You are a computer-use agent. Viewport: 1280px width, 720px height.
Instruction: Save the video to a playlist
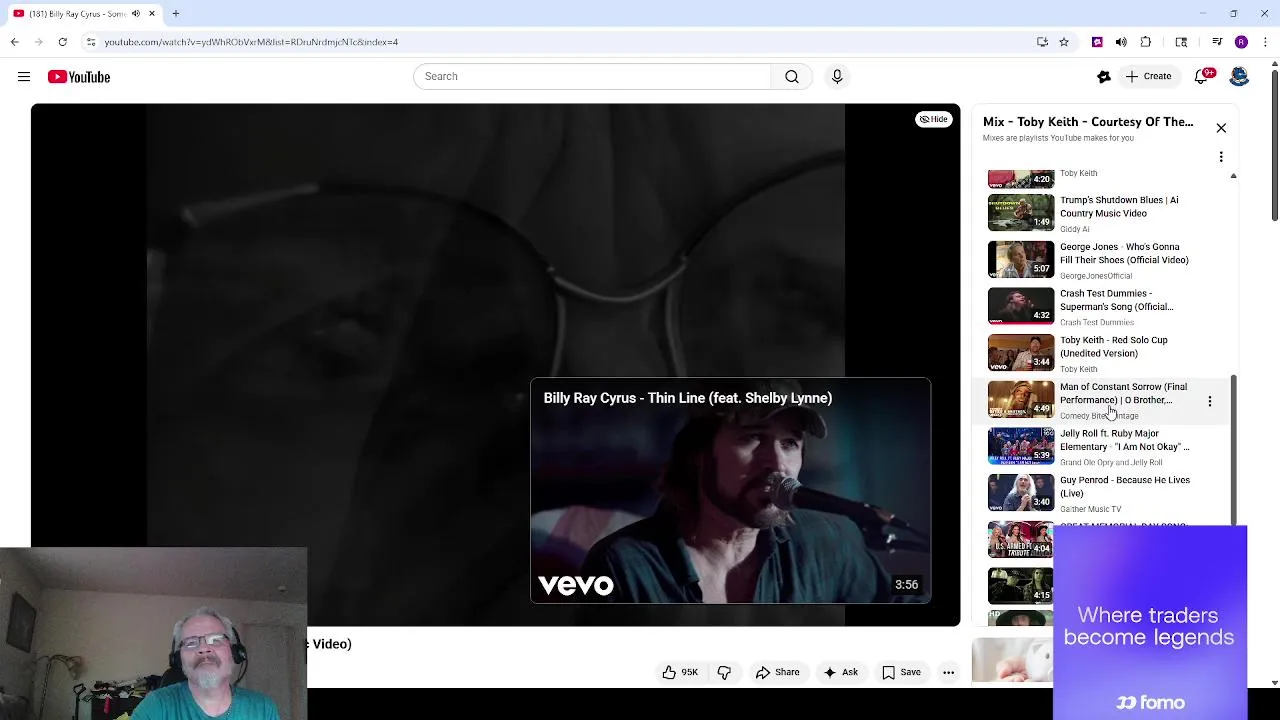pos(901,673)
